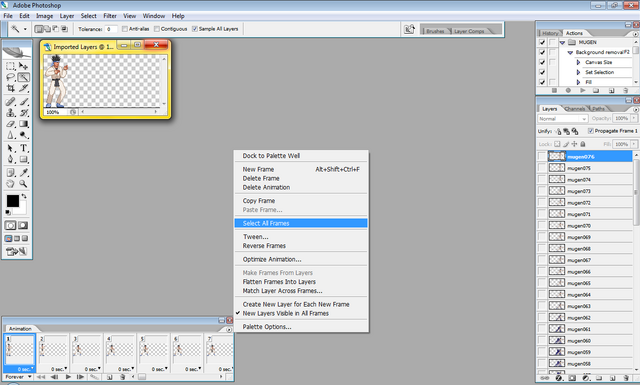The height and width of the screenshot is (385, 640).
Task: Pick the Eraser tool
Action: (x=11, y=124)
